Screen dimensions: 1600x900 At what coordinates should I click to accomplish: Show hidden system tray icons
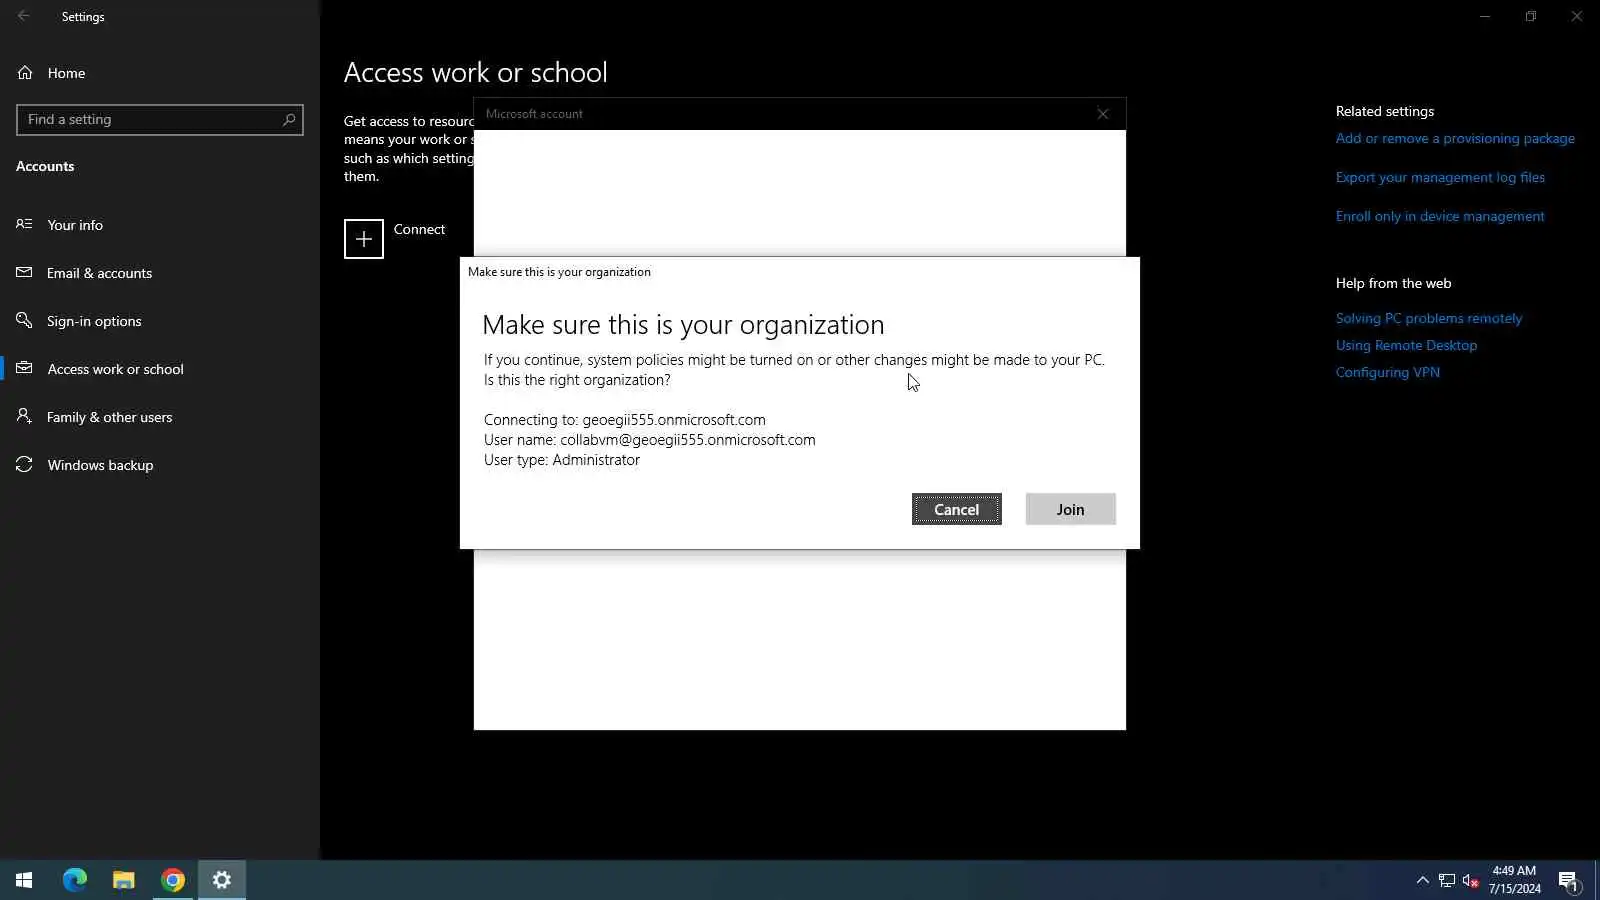(x=1422, y=880)
